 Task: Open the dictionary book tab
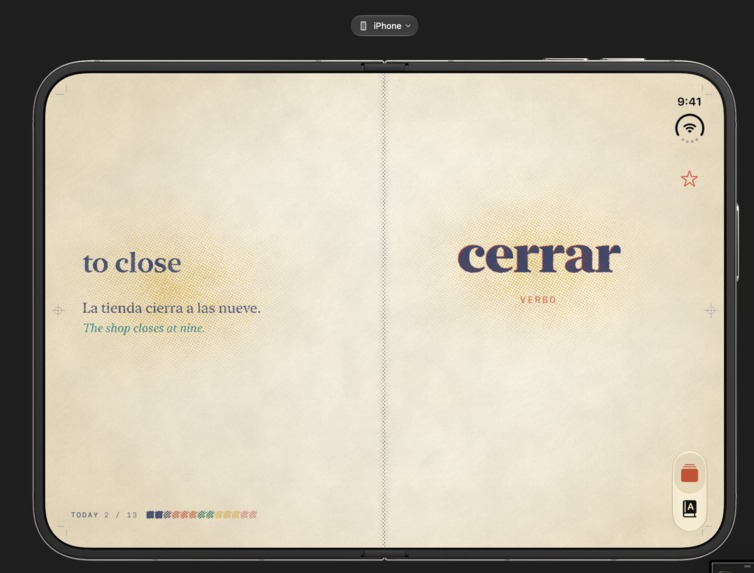point(690,508)
